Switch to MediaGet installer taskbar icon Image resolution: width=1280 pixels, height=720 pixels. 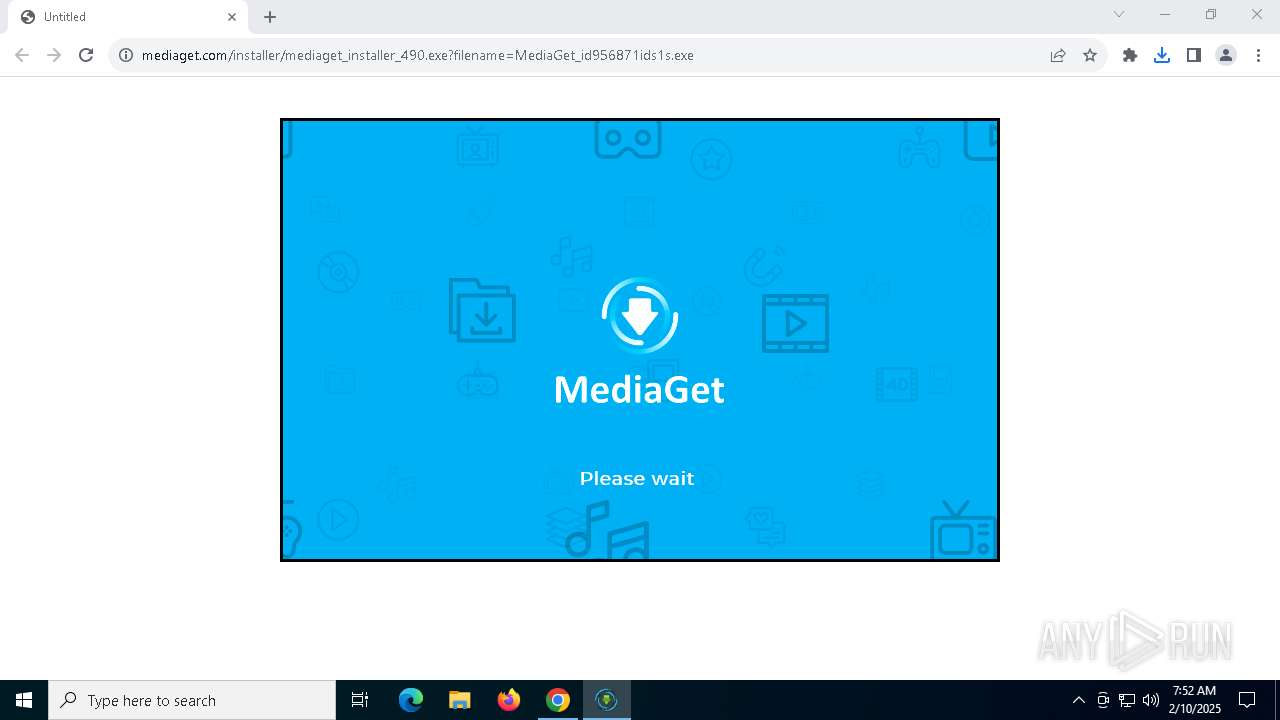coord(607,700)
